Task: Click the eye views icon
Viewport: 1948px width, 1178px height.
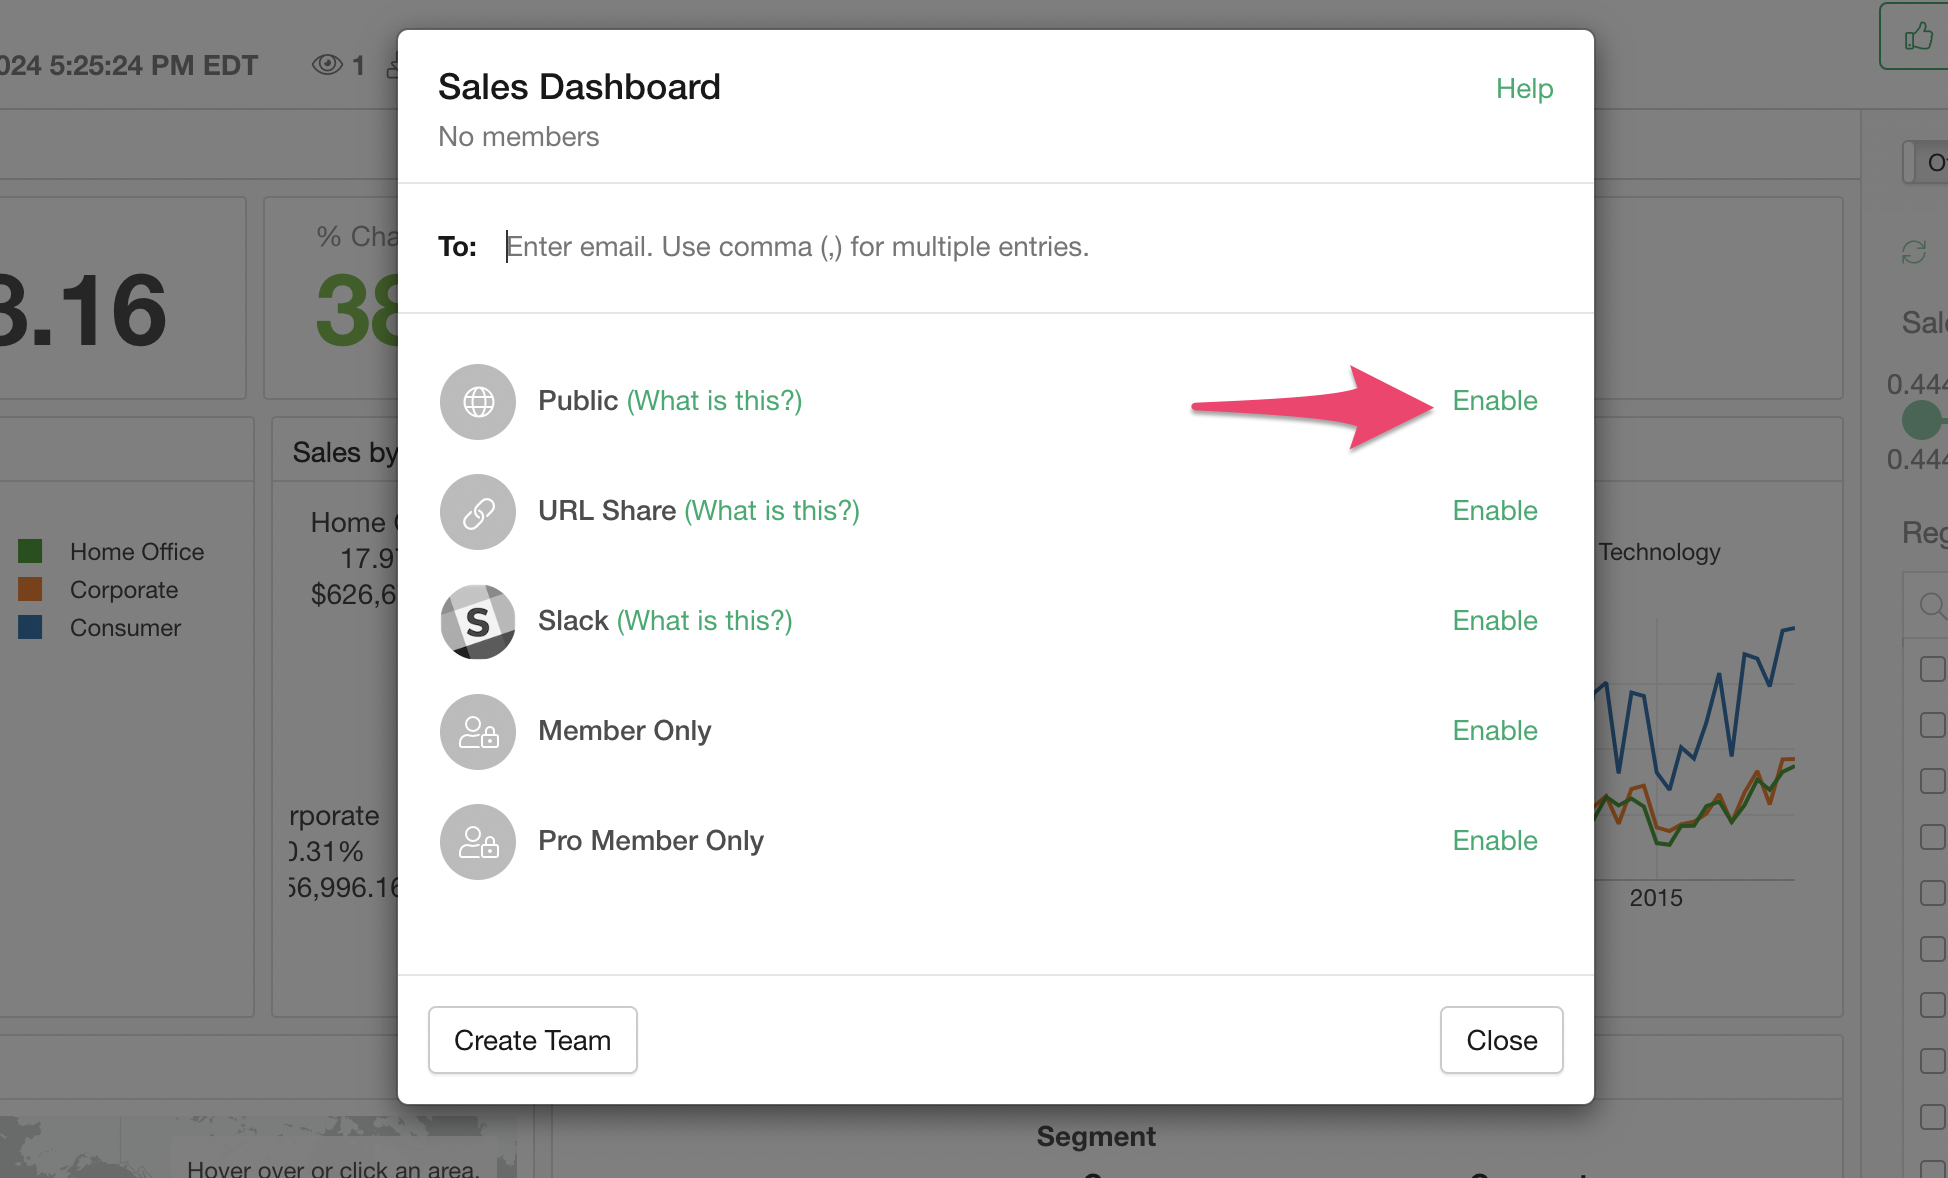Action: pyautogui.click(x=327, y=65)
